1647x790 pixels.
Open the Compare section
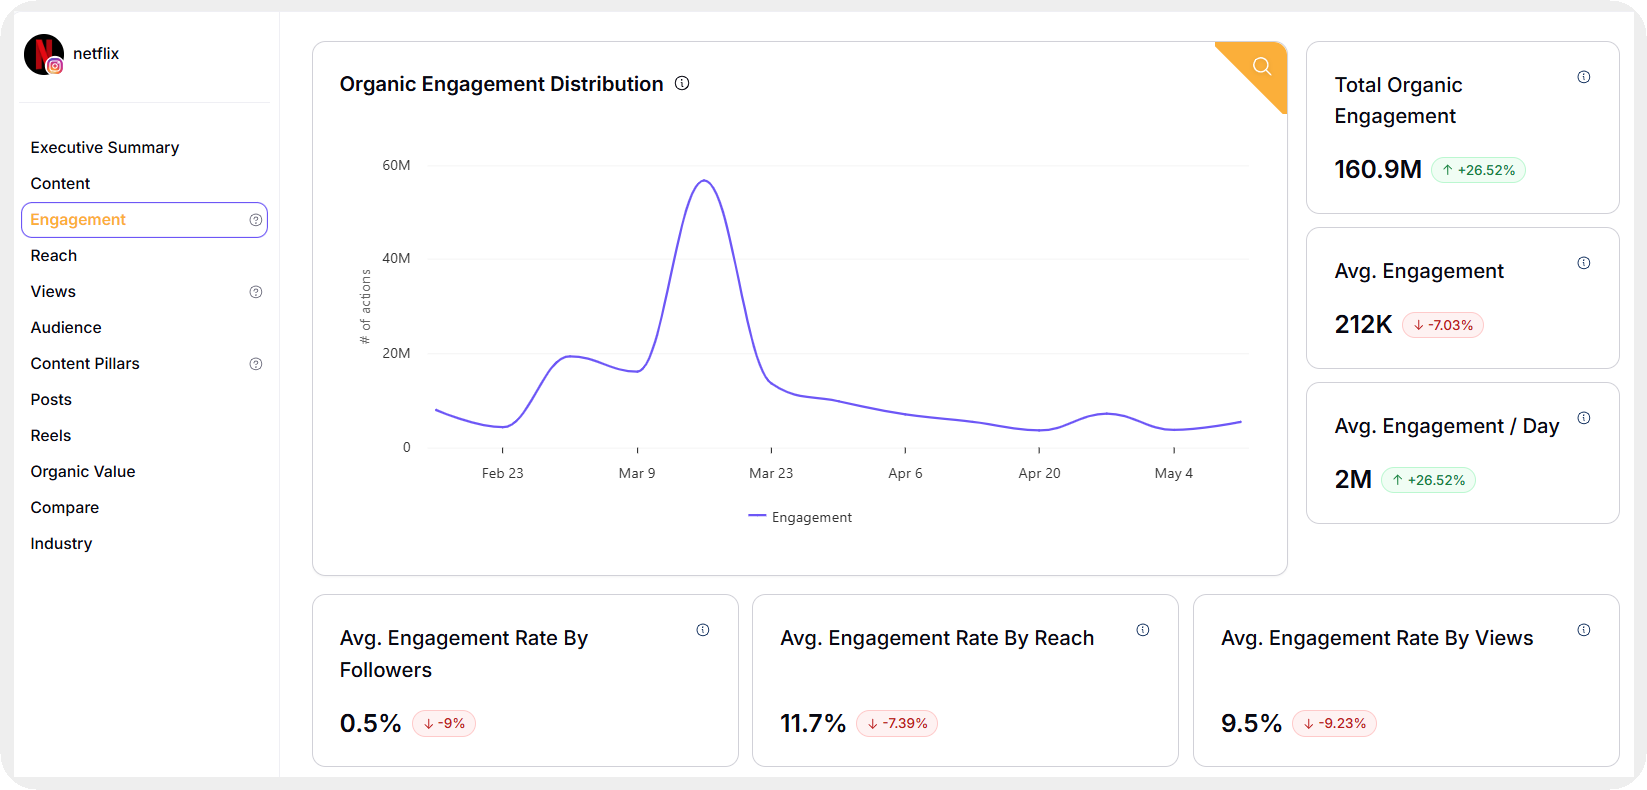[x=65, y=508]
